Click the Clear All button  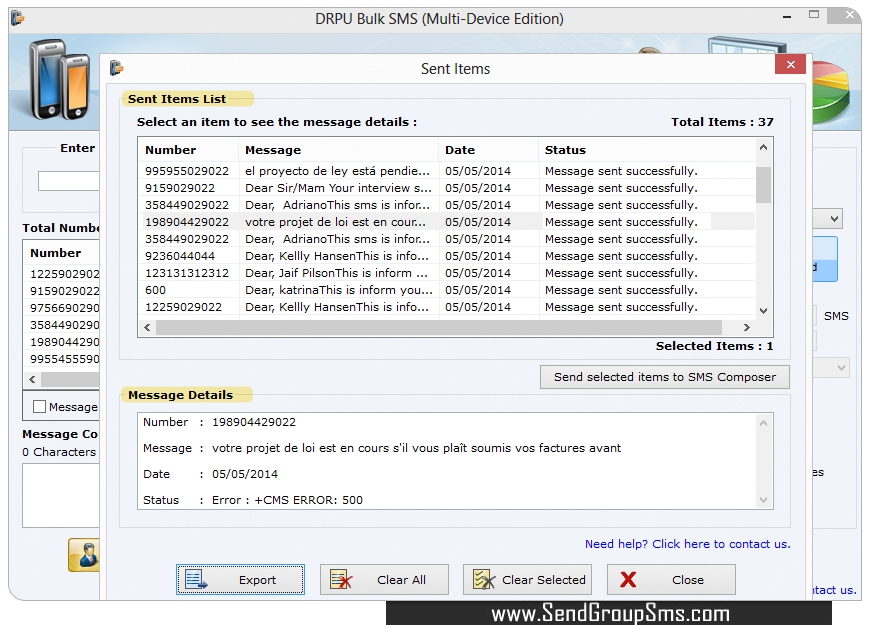point(384,580)
